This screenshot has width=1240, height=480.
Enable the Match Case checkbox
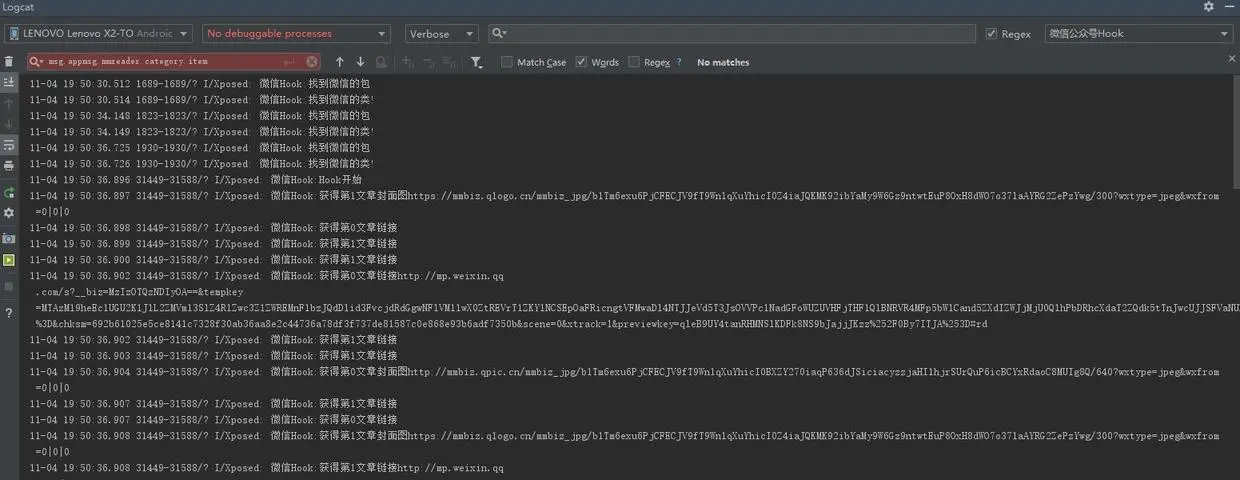pyautogui.click(x=507, y=62)
